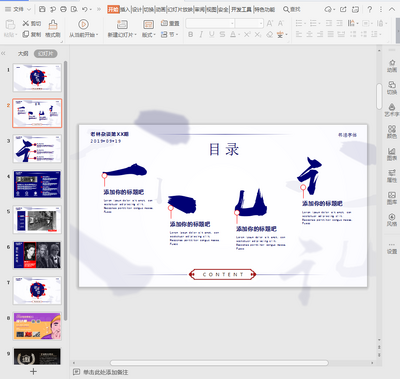
Task: Open the File (文件) menu dropdown arrow
Action: (x=29, y=9)
